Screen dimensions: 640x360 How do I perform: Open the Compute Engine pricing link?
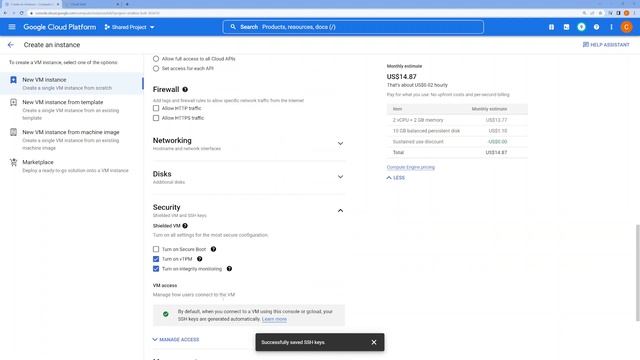point(411,167)
